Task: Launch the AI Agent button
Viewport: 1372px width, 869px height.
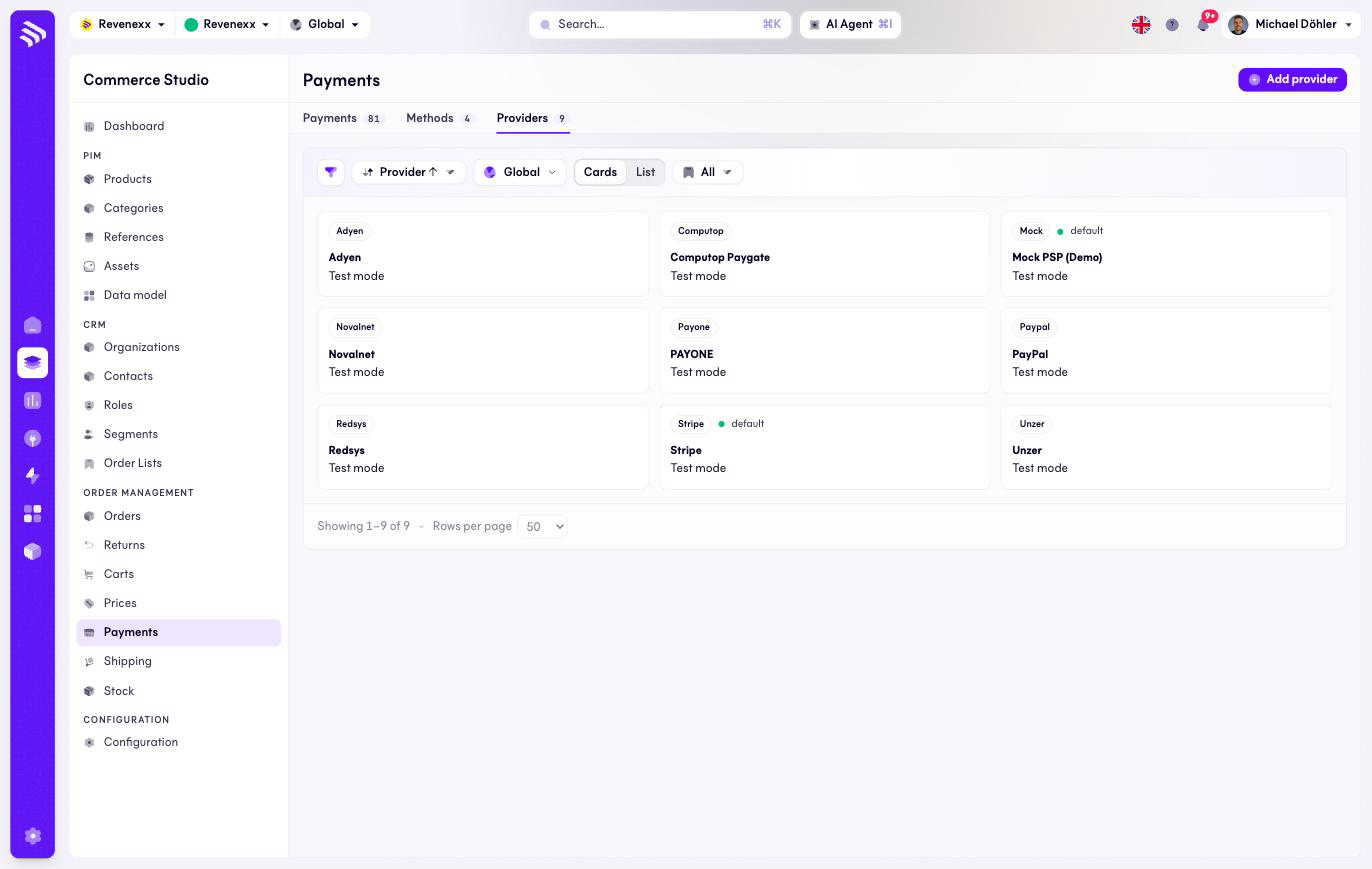Action: click(850, 24)
